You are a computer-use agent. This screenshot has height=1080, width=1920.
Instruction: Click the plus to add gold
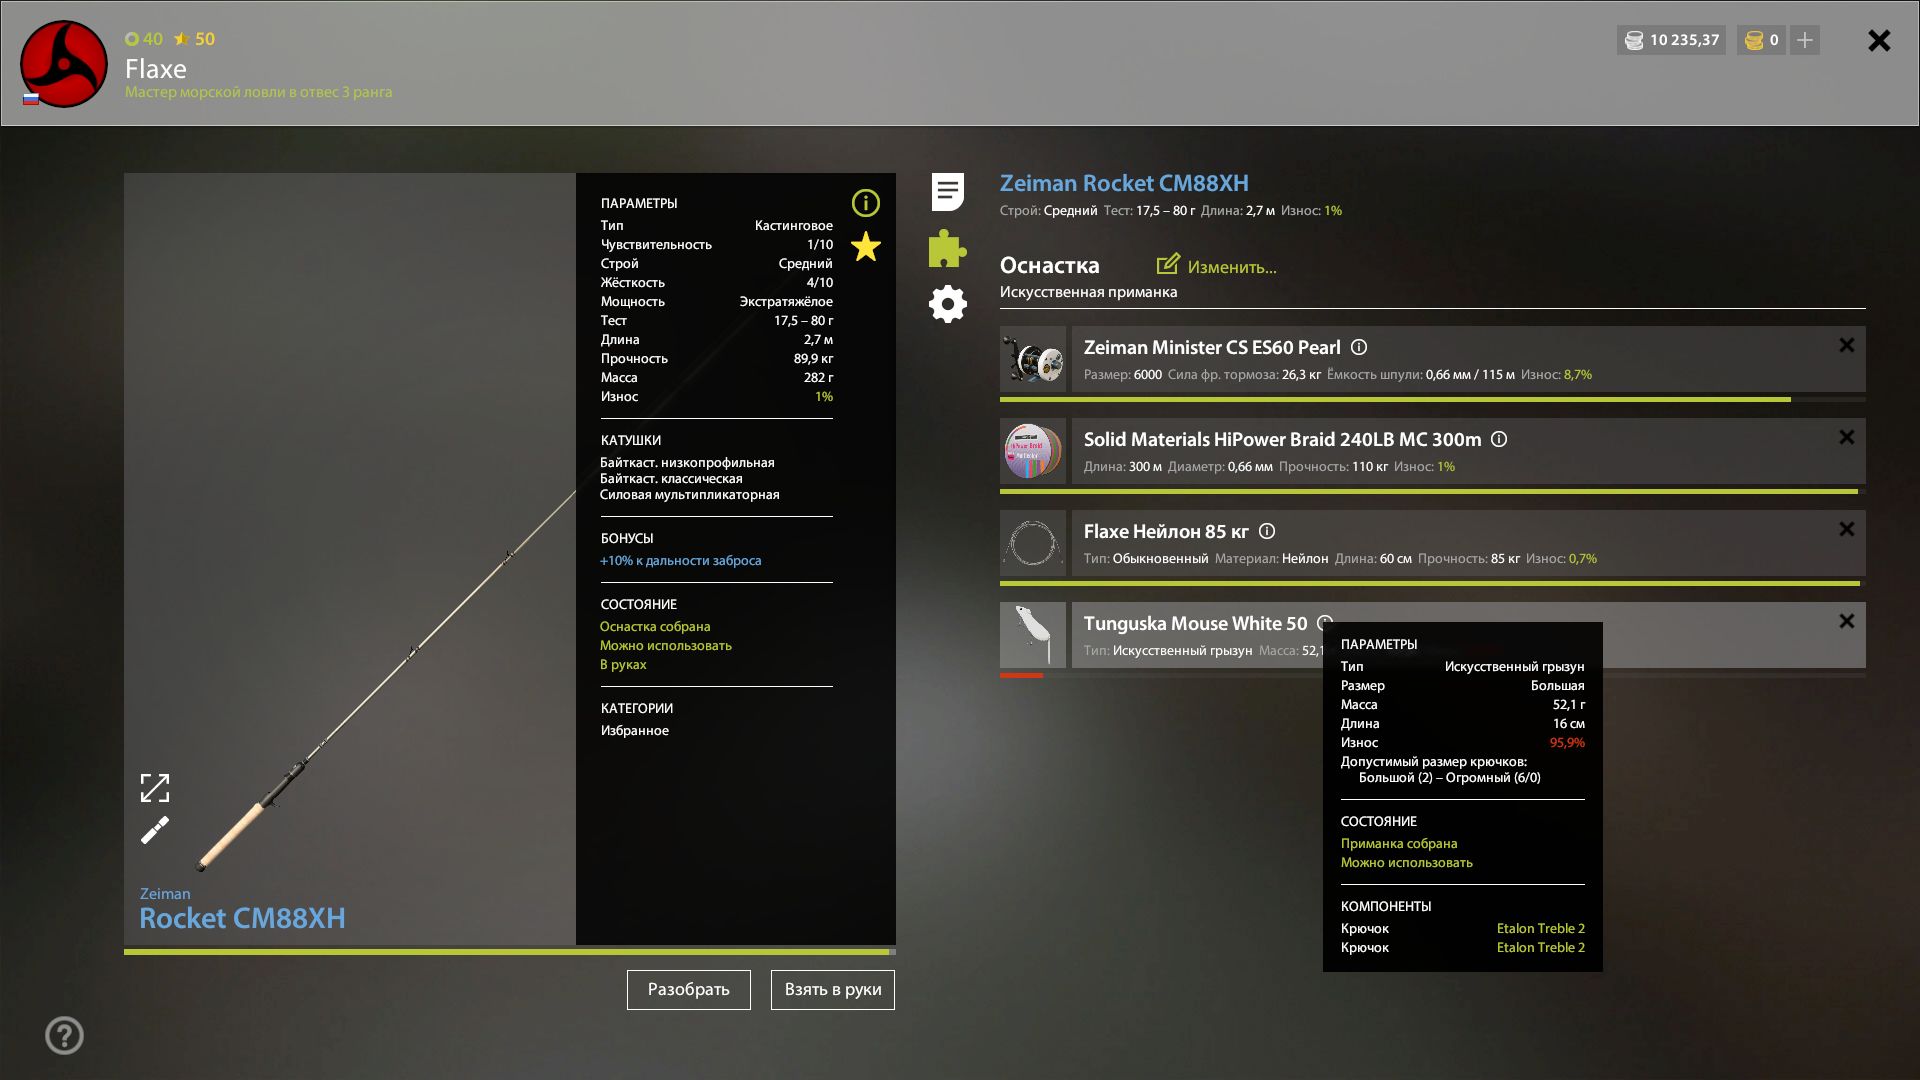coord(1804,40)
